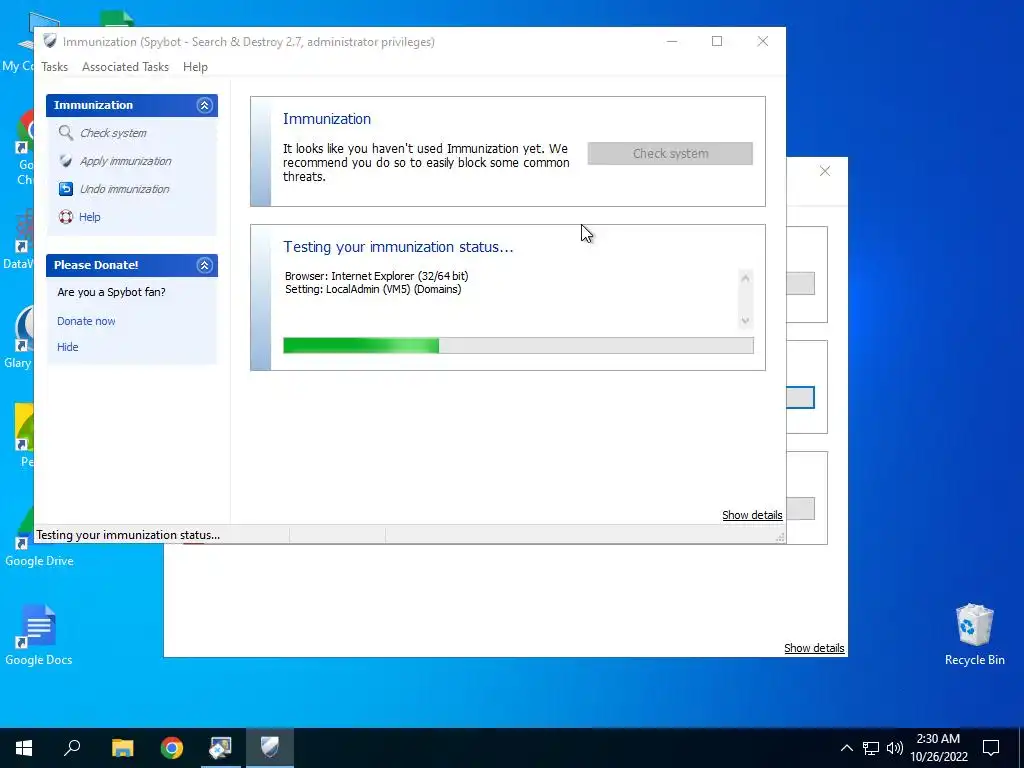The image size is (1024, 768).
Task: Select the Check system sidebar text
Action: coord(113,133)
